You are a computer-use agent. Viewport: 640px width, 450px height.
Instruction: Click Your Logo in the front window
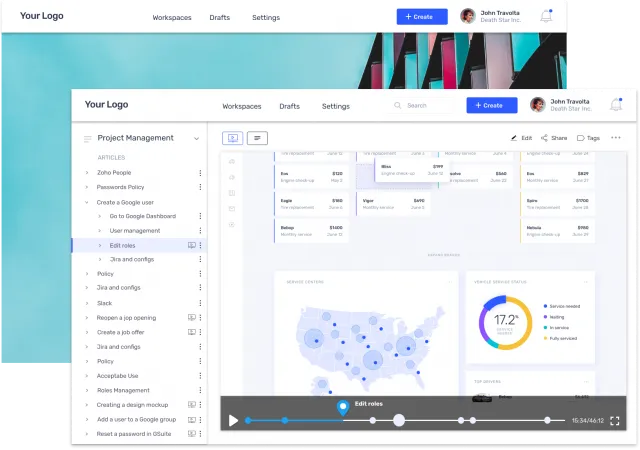pyautogui.click(x=106, y=105)
